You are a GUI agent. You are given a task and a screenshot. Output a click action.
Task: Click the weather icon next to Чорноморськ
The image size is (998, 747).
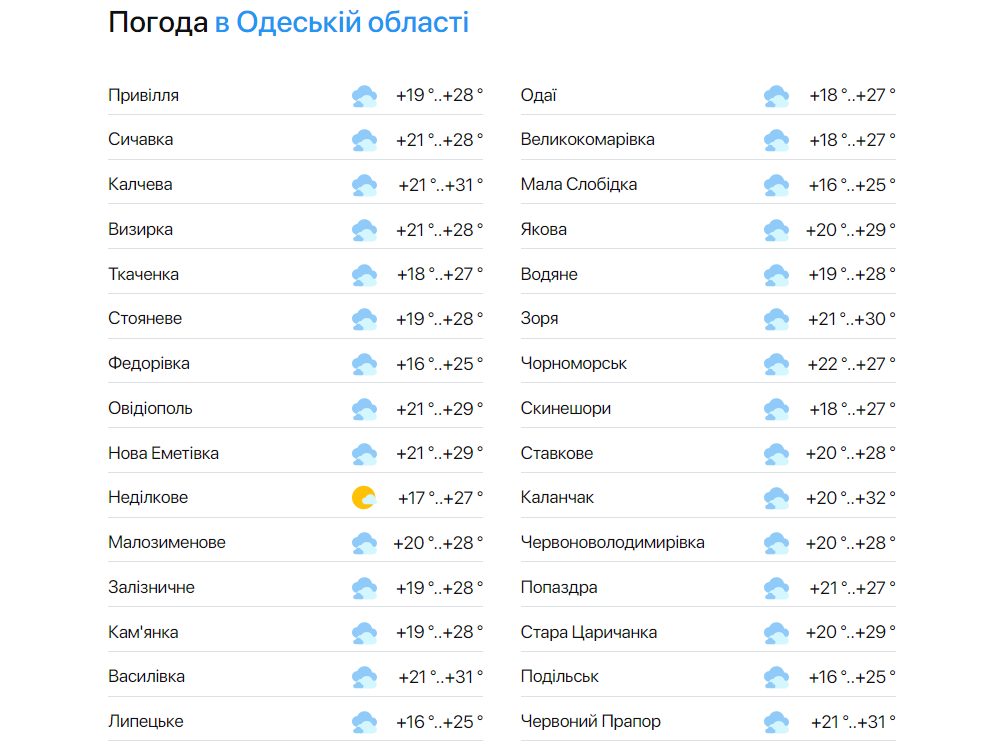pyautogui.click(x=776, y=363)
